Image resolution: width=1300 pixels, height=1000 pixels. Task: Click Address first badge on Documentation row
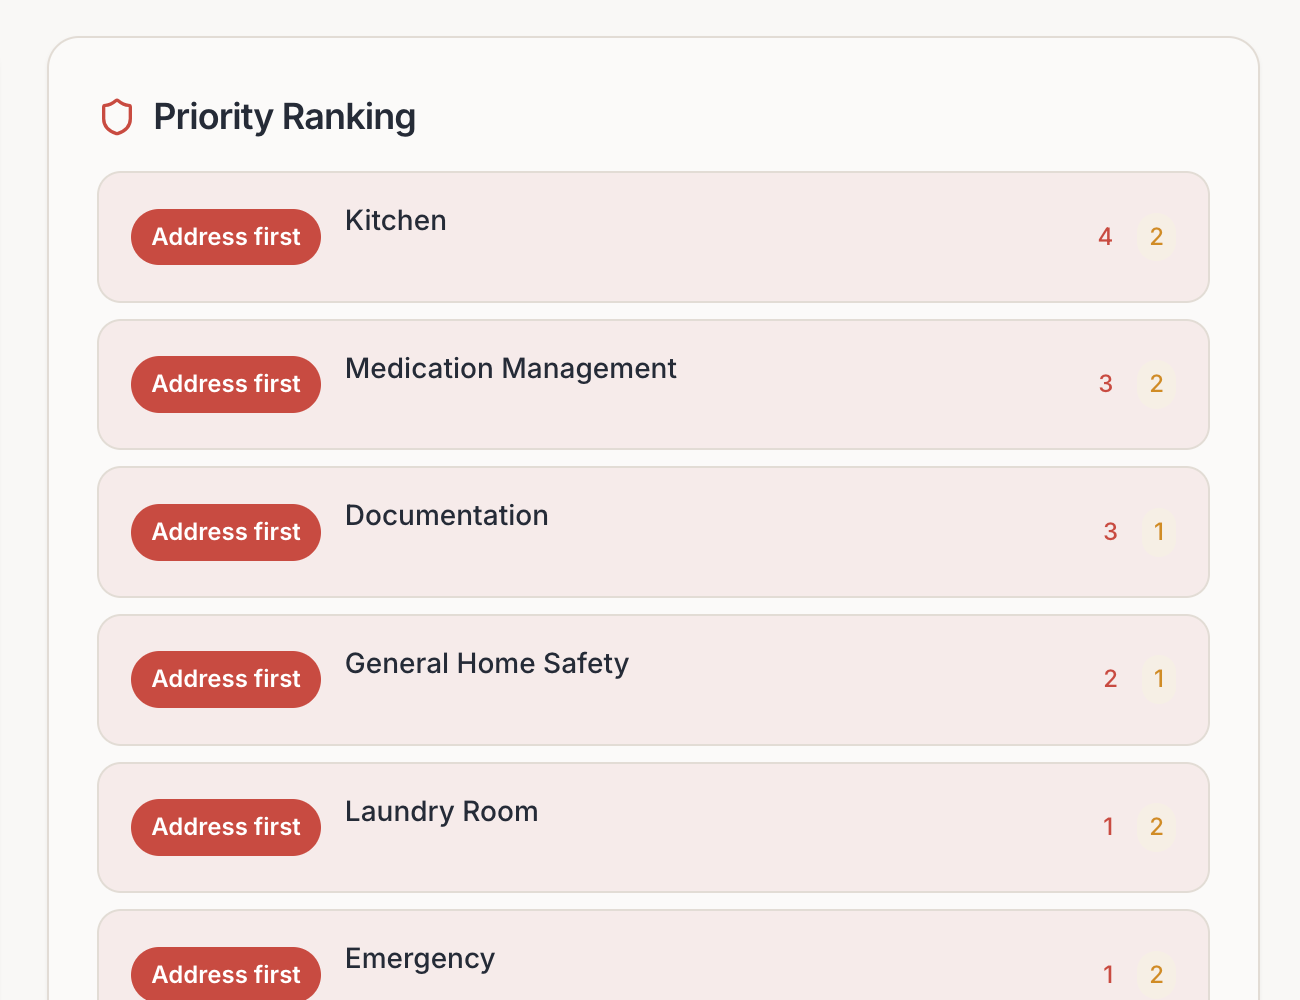tap(226, 532)
